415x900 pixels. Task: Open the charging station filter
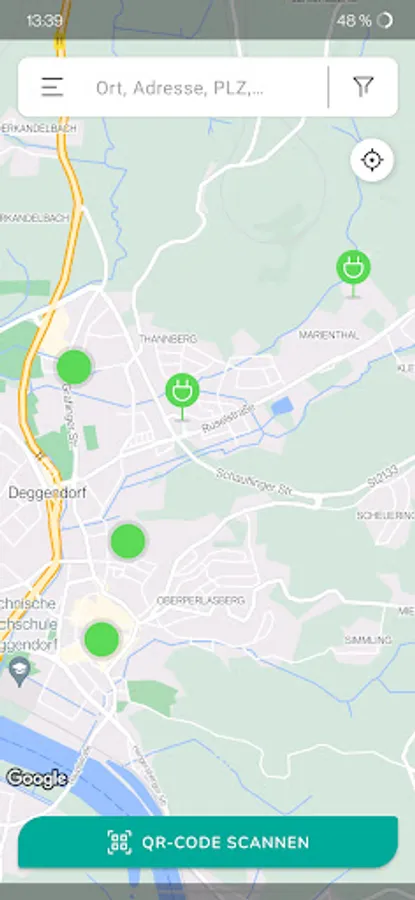[x=363, y=87]
